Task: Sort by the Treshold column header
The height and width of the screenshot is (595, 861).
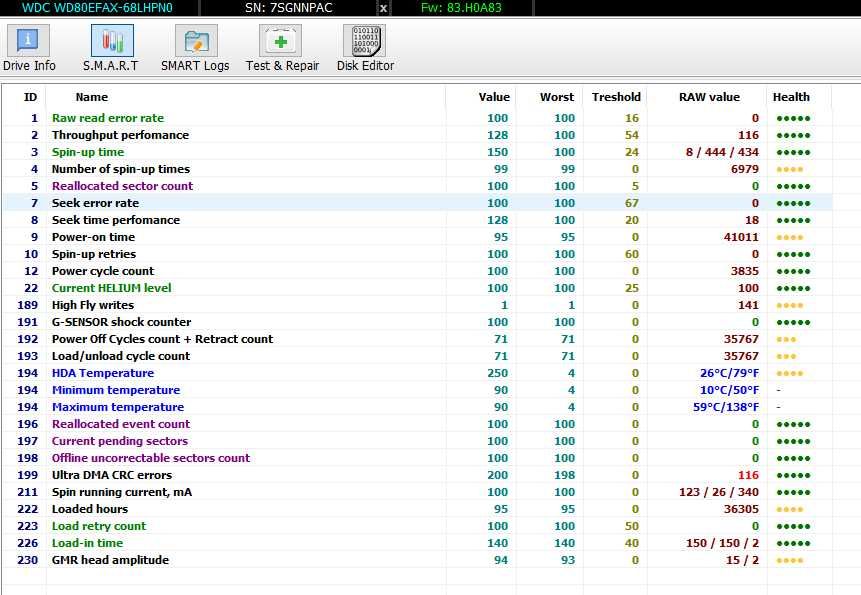Action: click(616, 97)
